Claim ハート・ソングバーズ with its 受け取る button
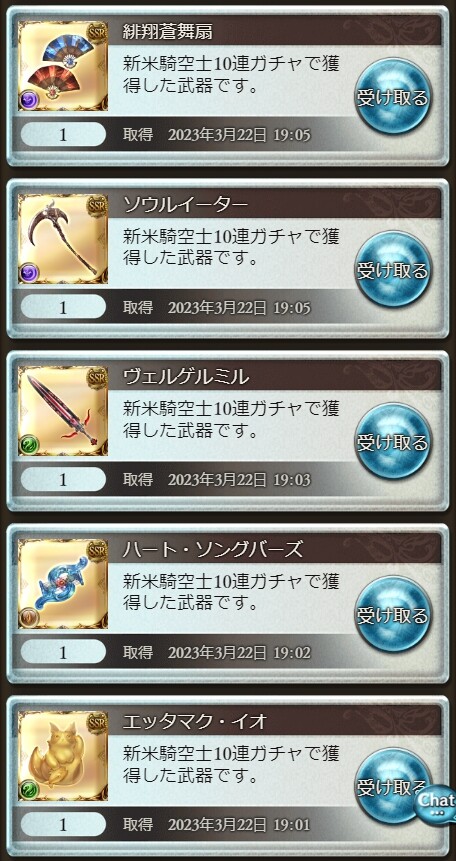 coord(392,614)
